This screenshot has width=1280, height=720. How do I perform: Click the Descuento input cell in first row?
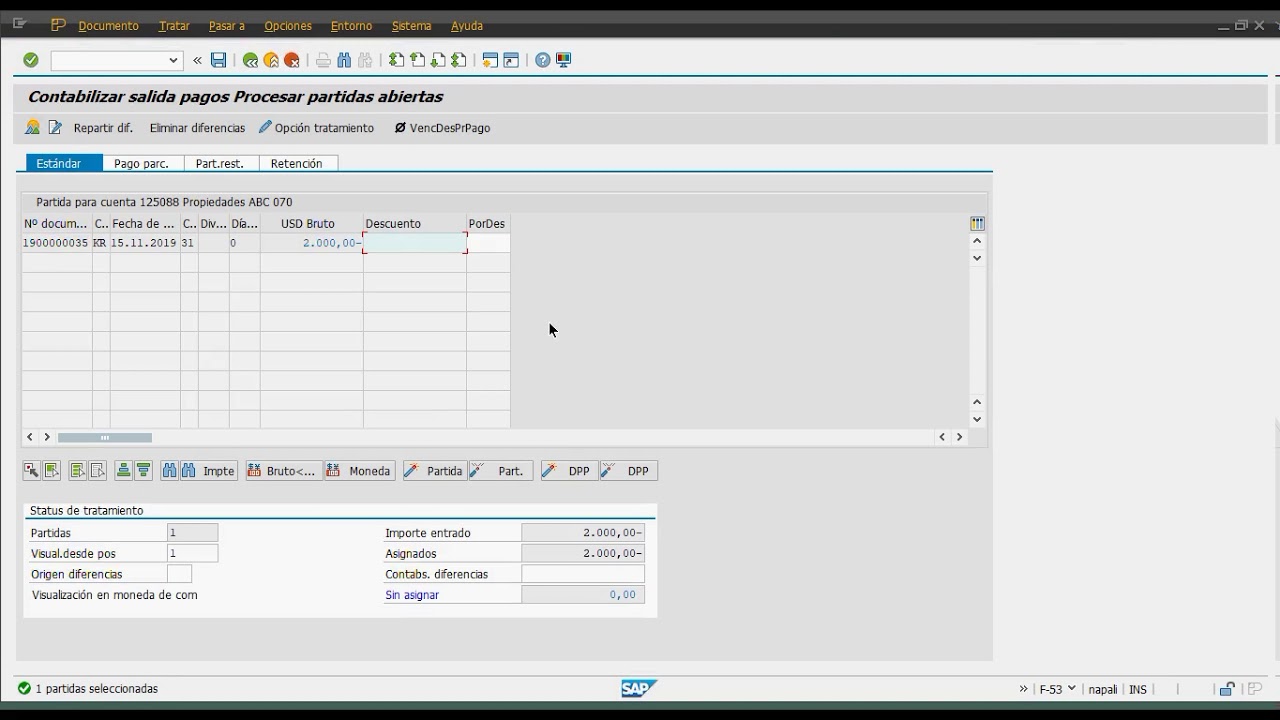[x=415, y=243]
